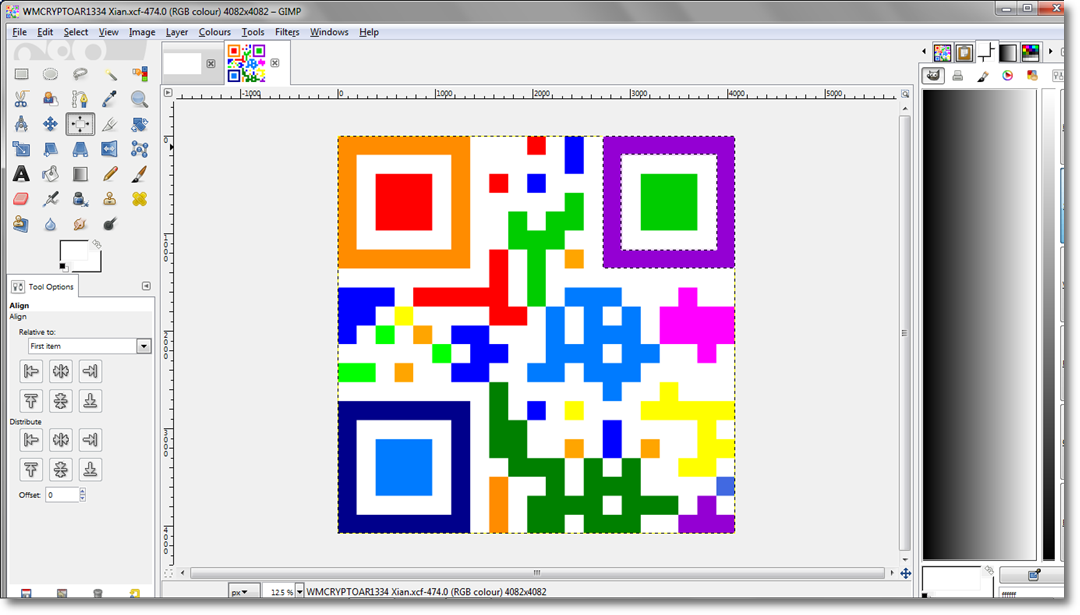The width and height of the screenshot is (1080, 615).
Task: Open the Select menu
Action: coord(76,32)
